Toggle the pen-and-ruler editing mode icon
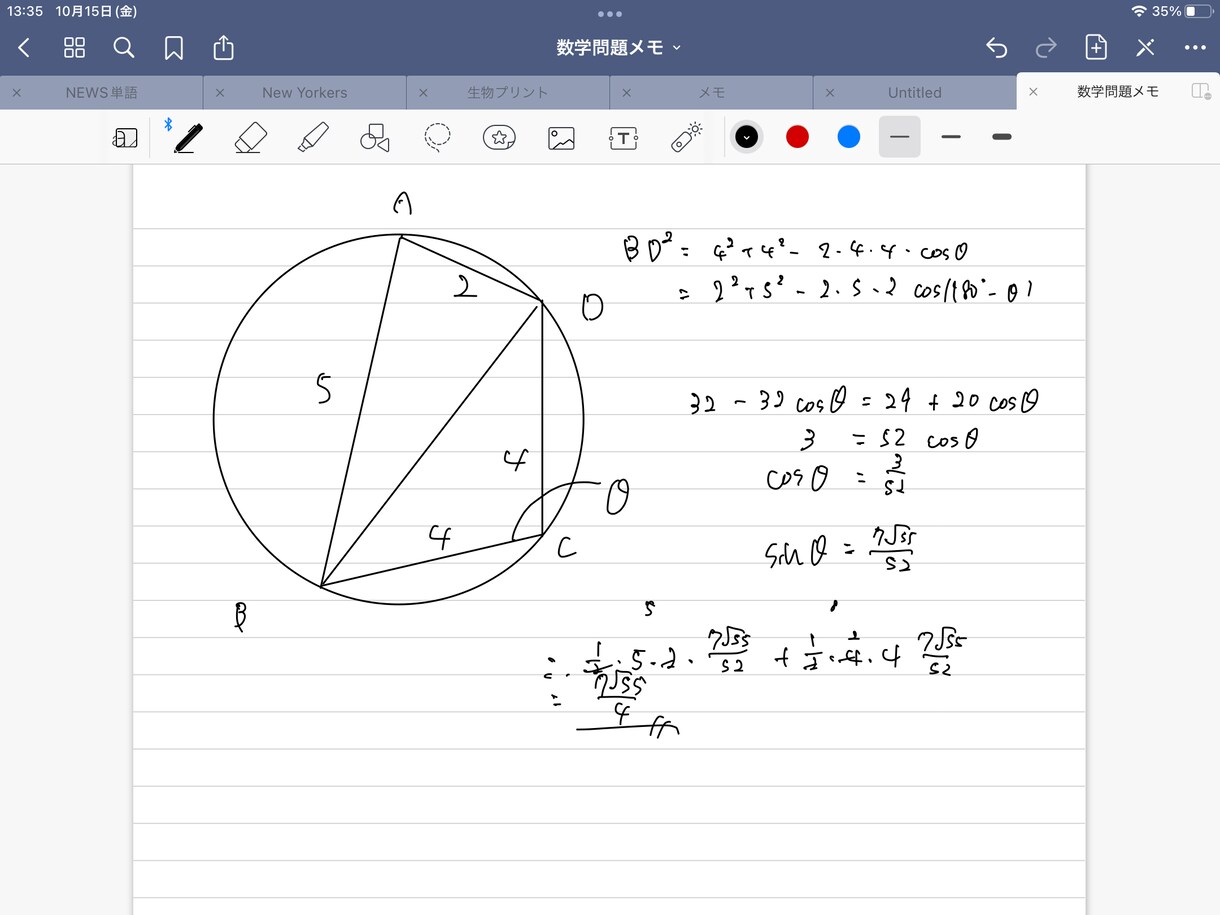 (1146, 47)
